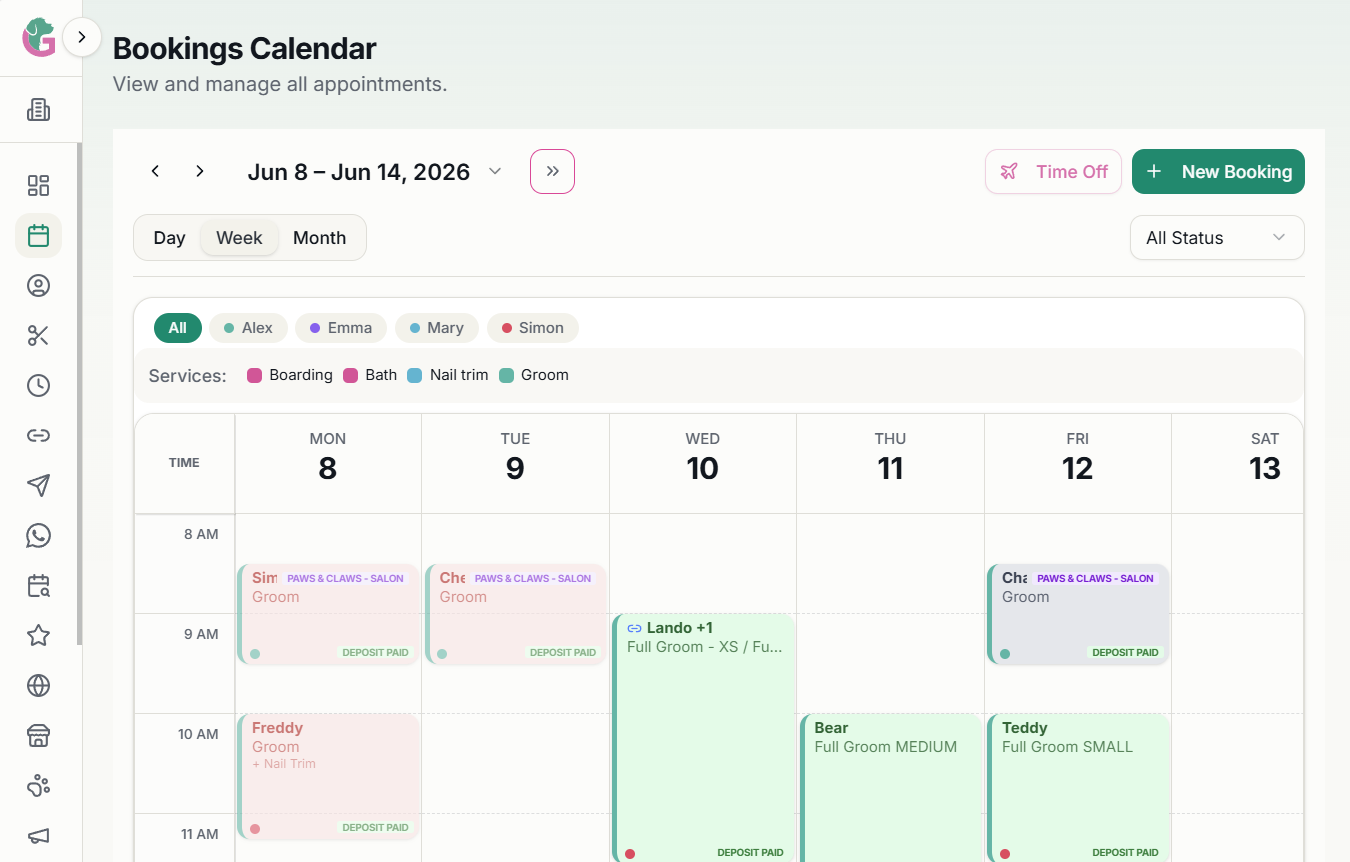Open the star reviews icon
This screenshot has height=862, width=1350.
38,635
